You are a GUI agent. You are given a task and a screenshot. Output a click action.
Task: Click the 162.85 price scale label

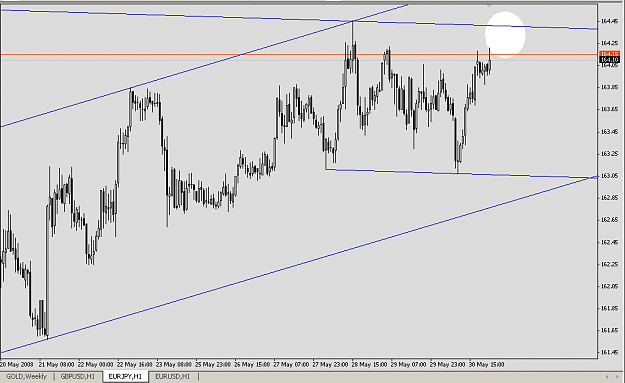[x=609, y=198]
